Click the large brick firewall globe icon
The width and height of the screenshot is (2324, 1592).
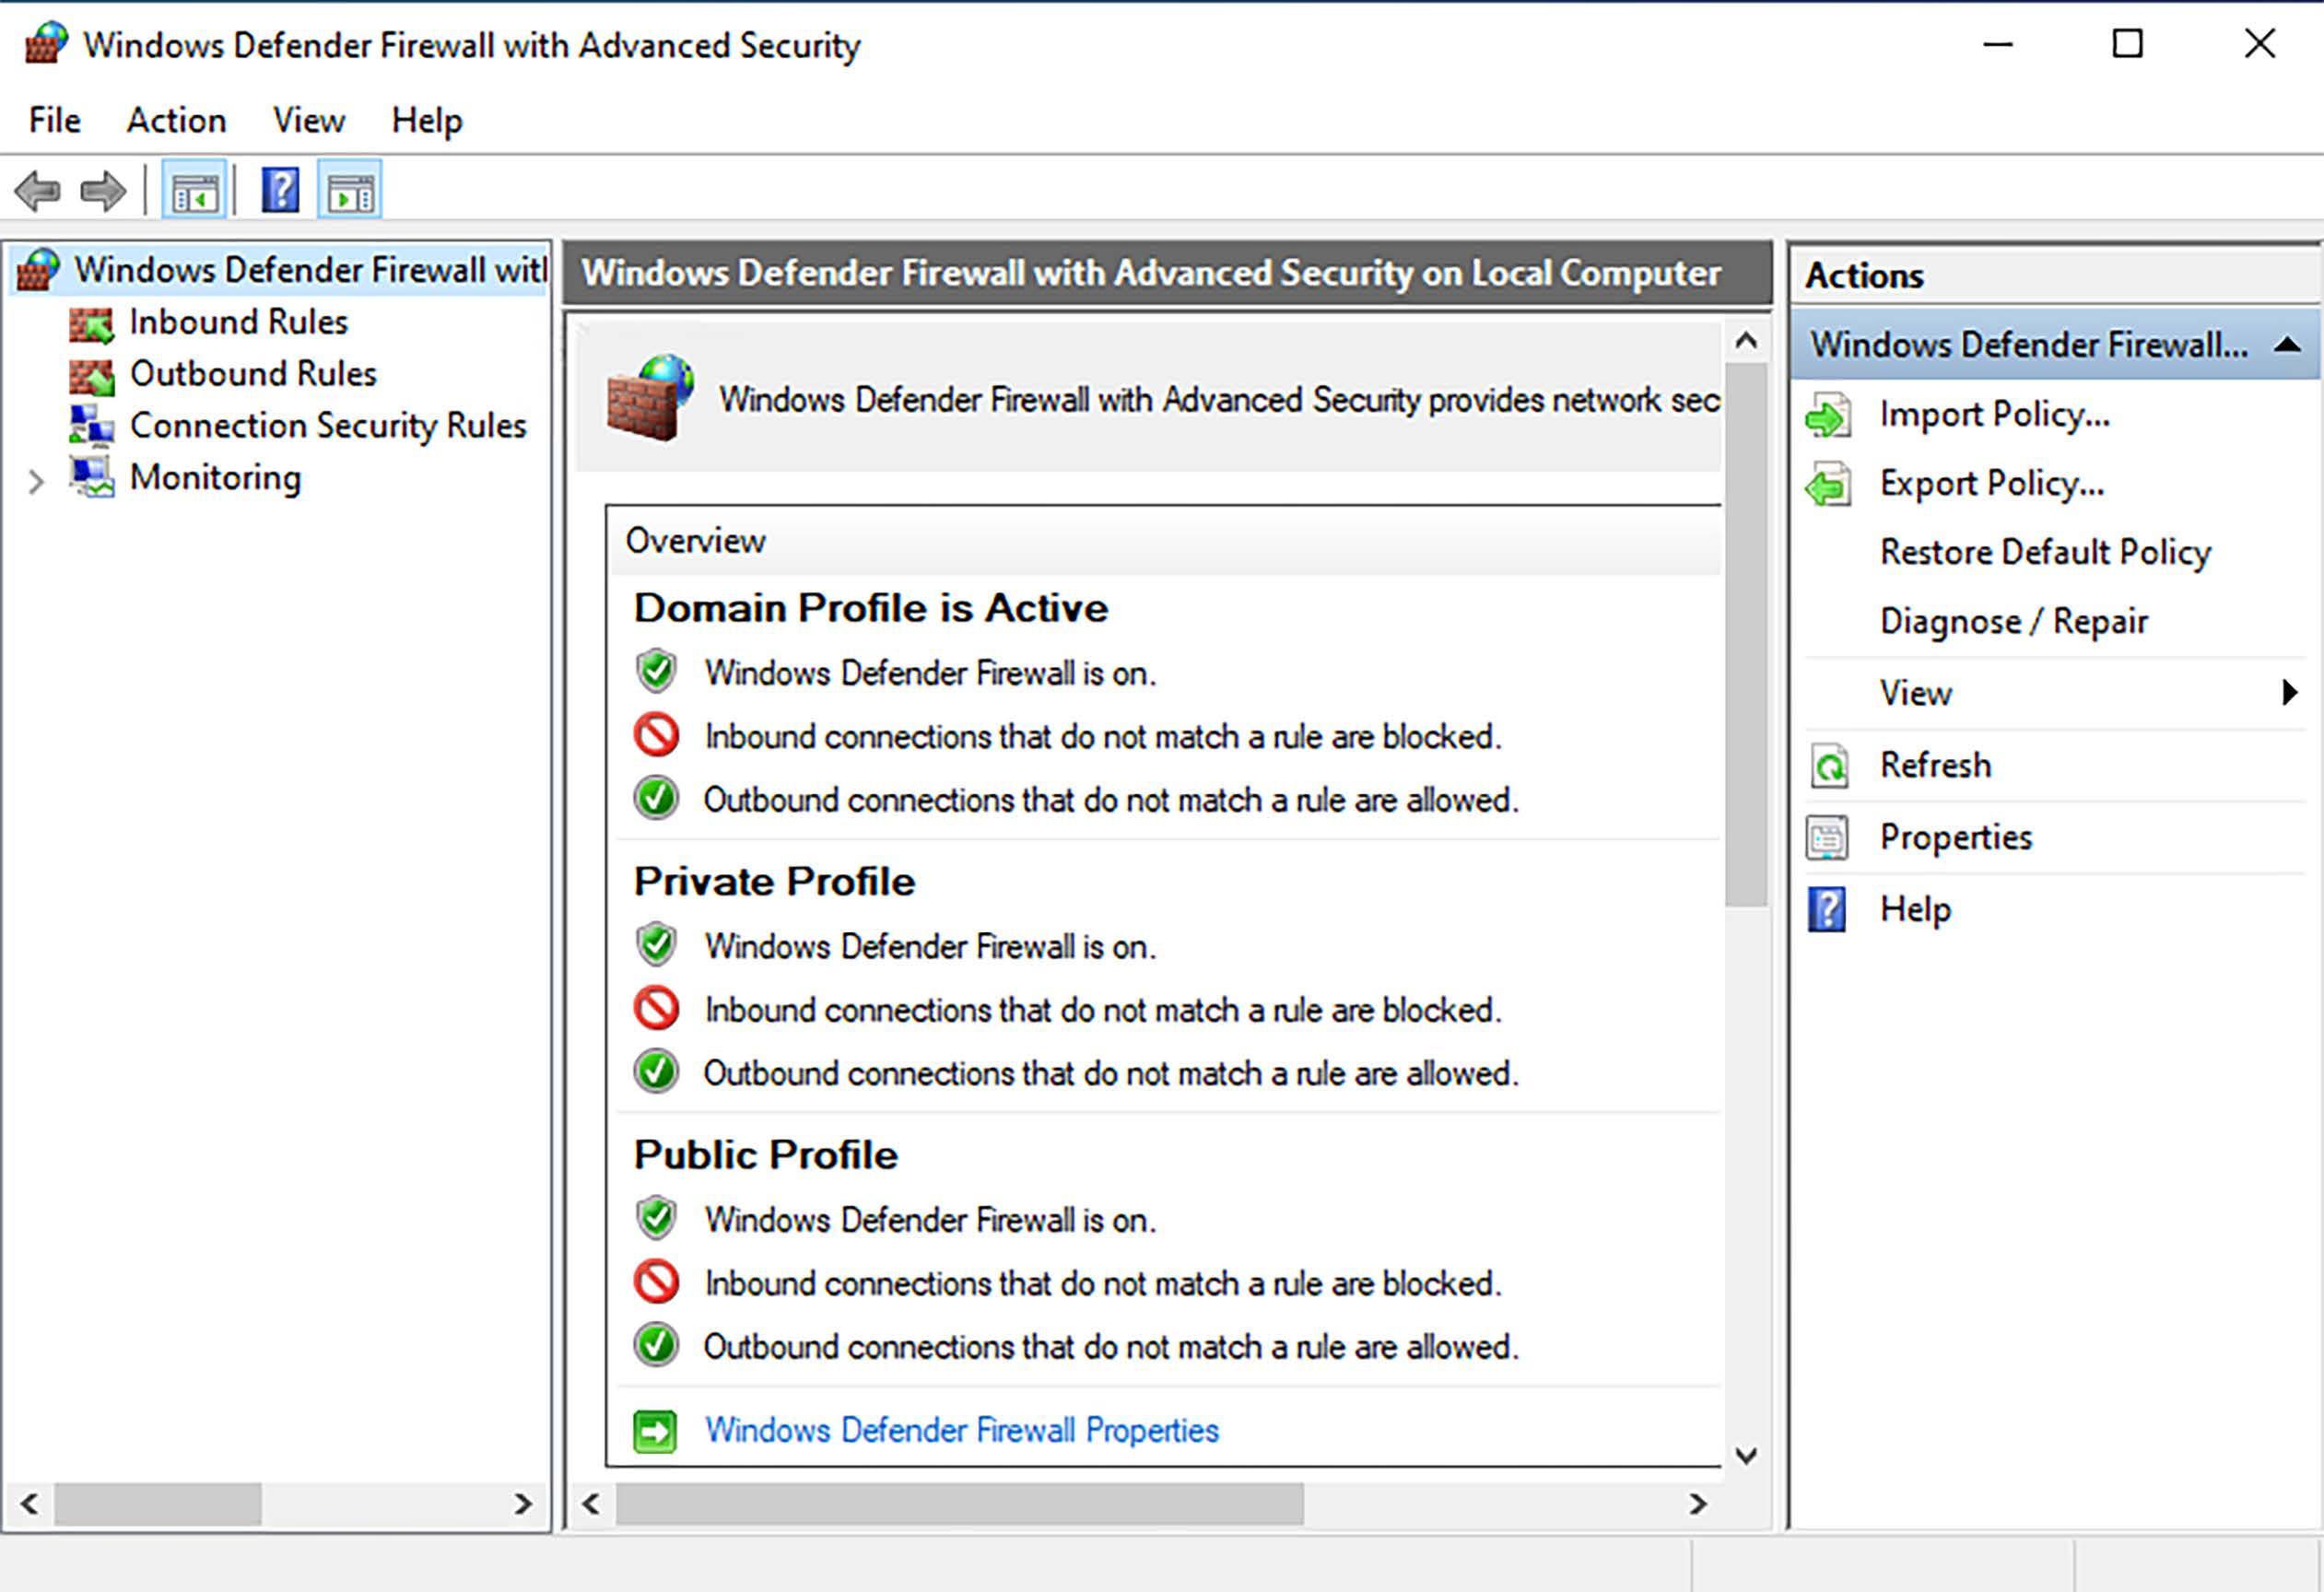[x=650, y=397]
